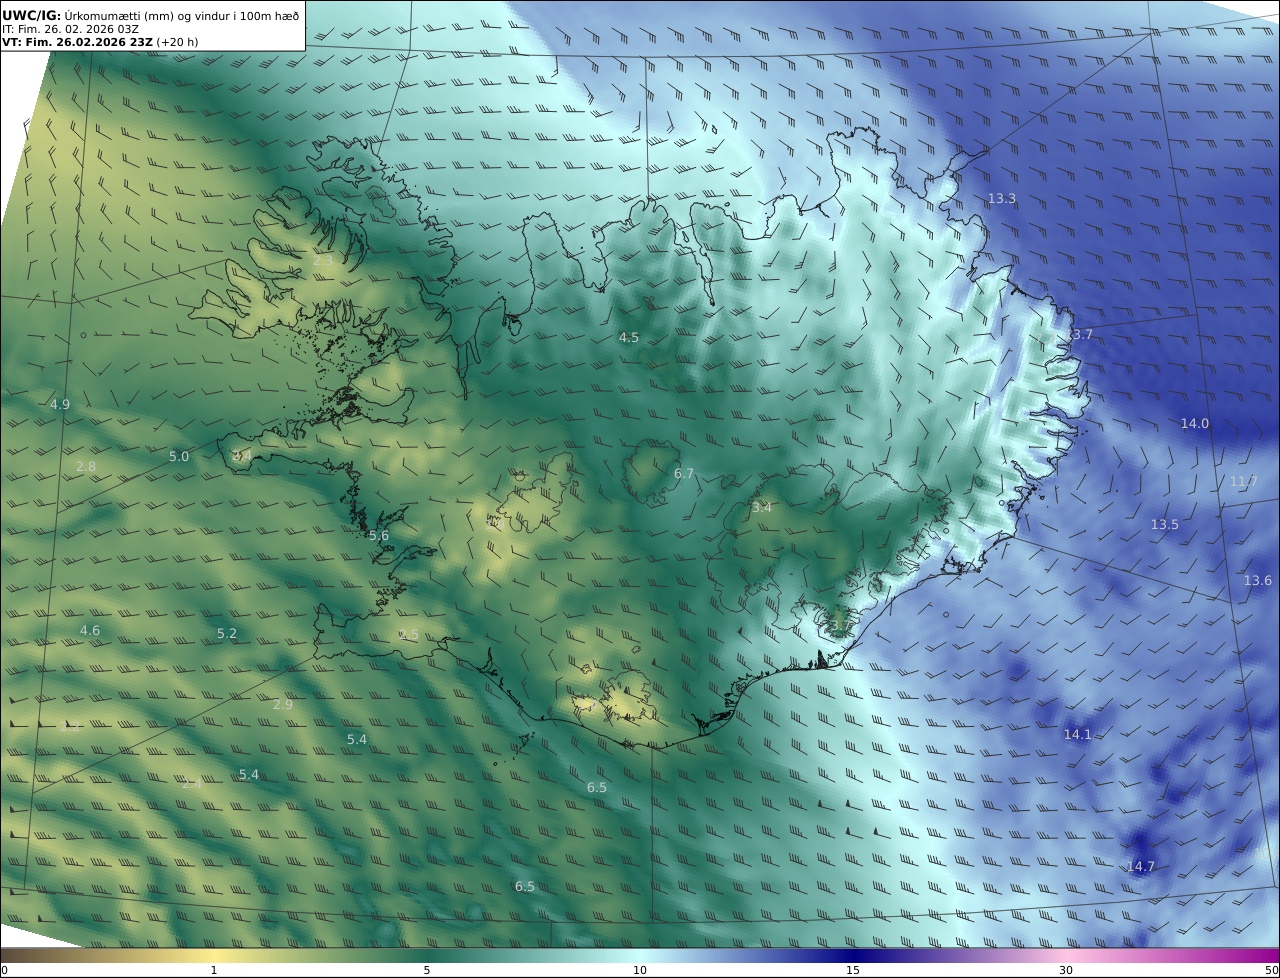Click the 13.6 map value
Screen dimensions: 1280x978
[x=1257, y=581]
